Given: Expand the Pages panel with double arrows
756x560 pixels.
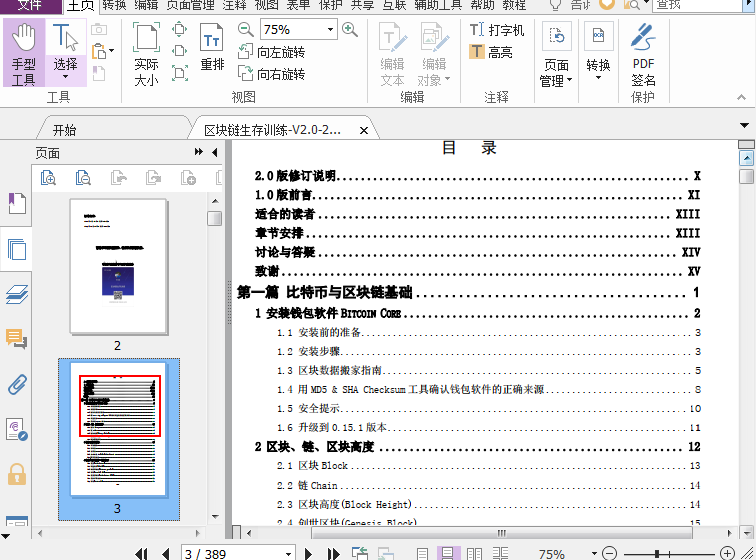Looking at the screenshot, I should [199, 152].
